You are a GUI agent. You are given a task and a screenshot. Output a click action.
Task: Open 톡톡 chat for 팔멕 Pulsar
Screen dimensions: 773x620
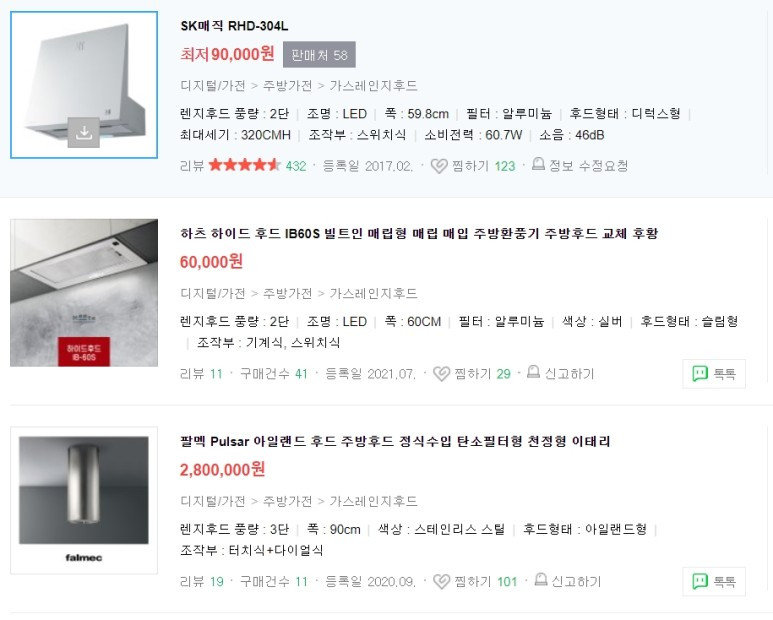point(714,582)
